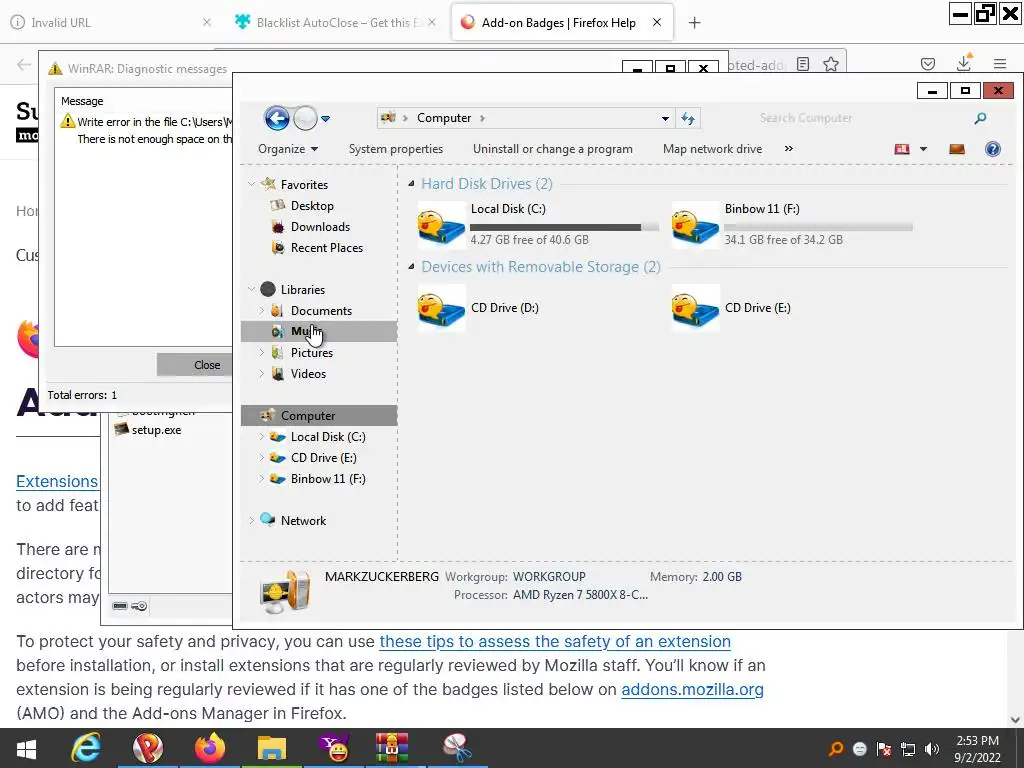
Task: Toggle Firefox reader view icon
Action: tap(803, 64)
